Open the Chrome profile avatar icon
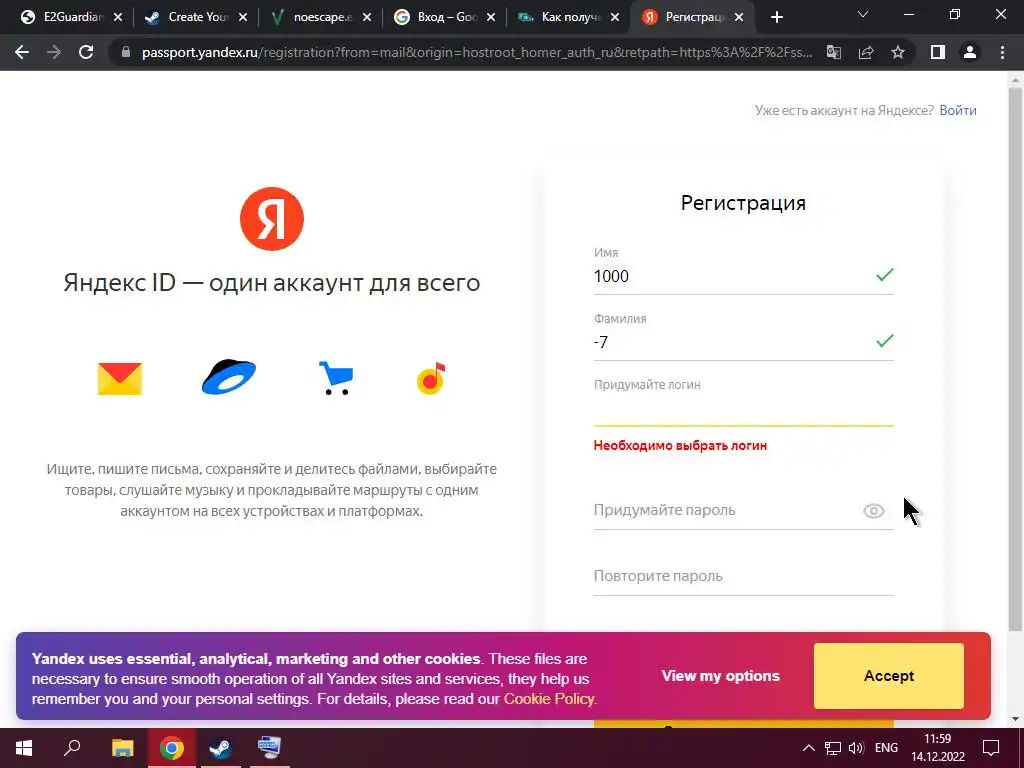 pos(970,52)
